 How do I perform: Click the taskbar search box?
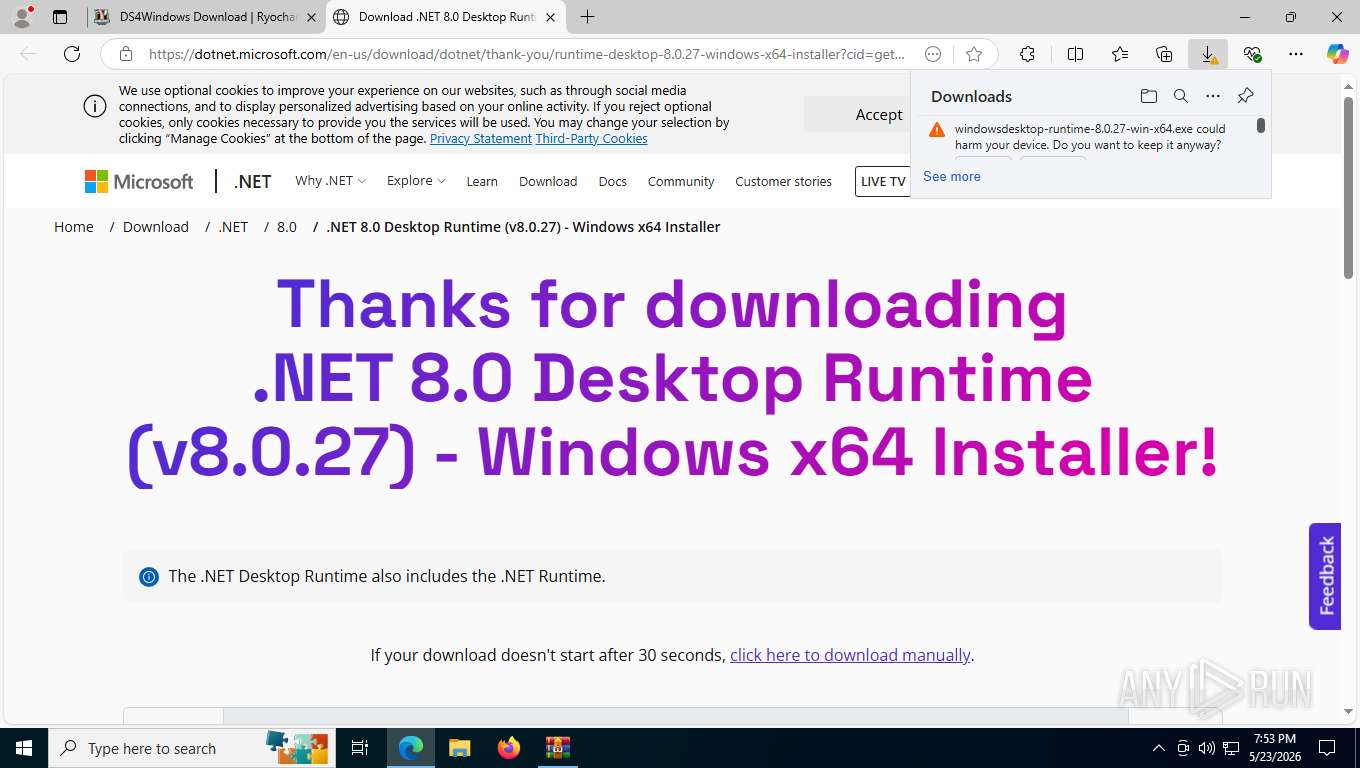click(x=191, y=748)
